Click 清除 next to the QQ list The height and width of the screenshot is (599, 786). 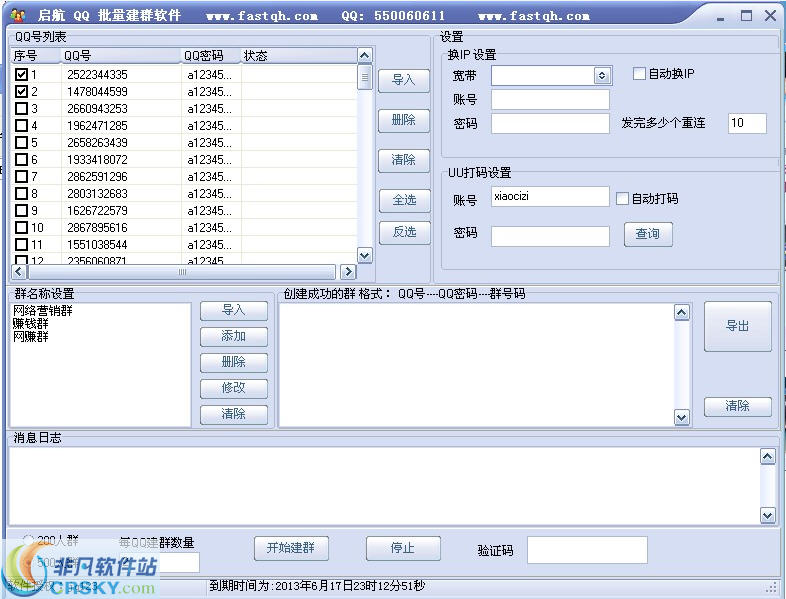pyautogui.click(x=404, y=160)
